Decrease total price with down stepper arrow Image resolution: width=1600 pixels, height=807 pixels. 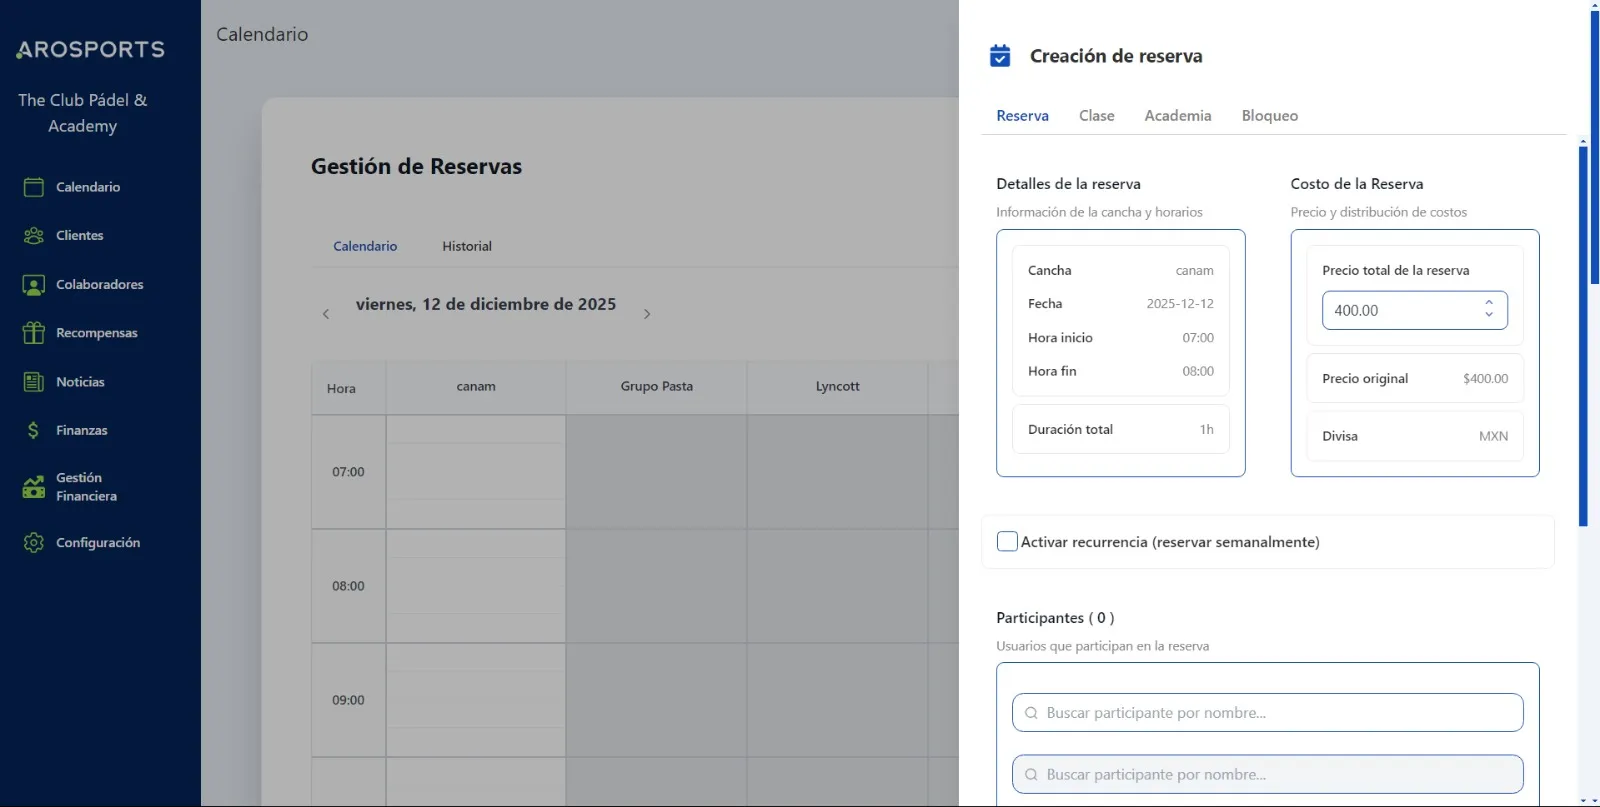(1489, 315)
